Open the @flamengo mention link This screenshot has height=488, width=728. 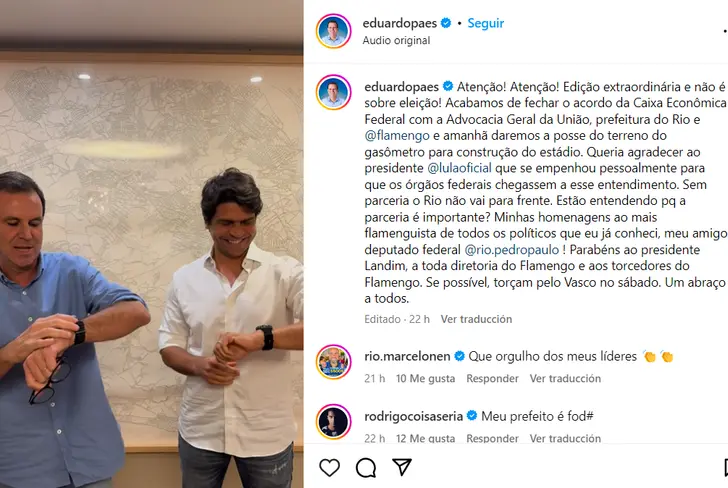(x=397, y=136)
